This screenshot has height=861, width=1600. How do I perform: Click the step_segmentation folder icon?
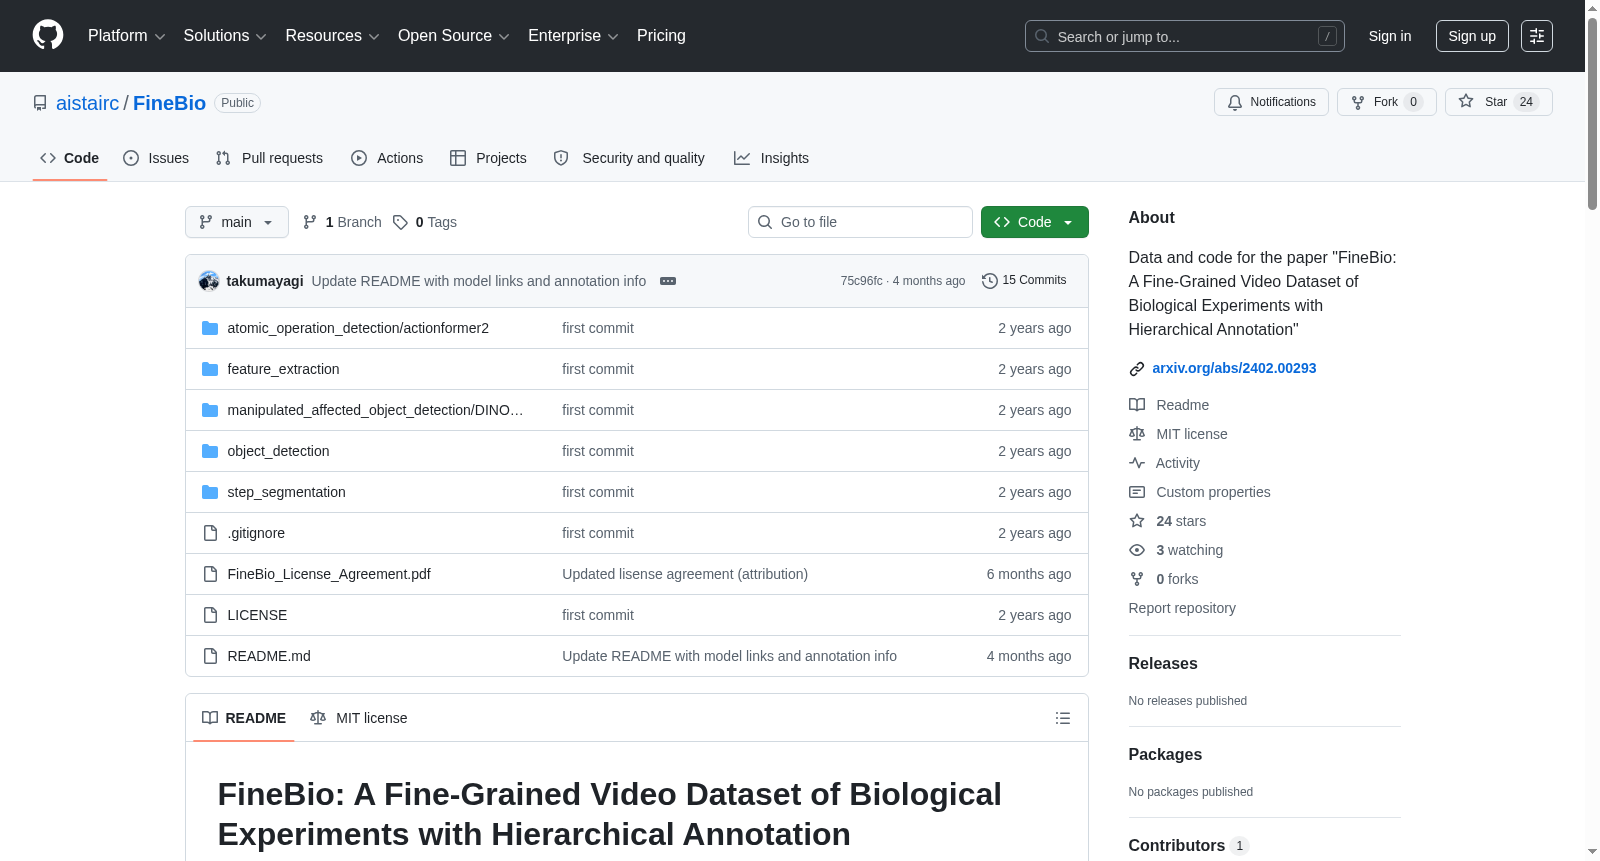pos(210,492)
